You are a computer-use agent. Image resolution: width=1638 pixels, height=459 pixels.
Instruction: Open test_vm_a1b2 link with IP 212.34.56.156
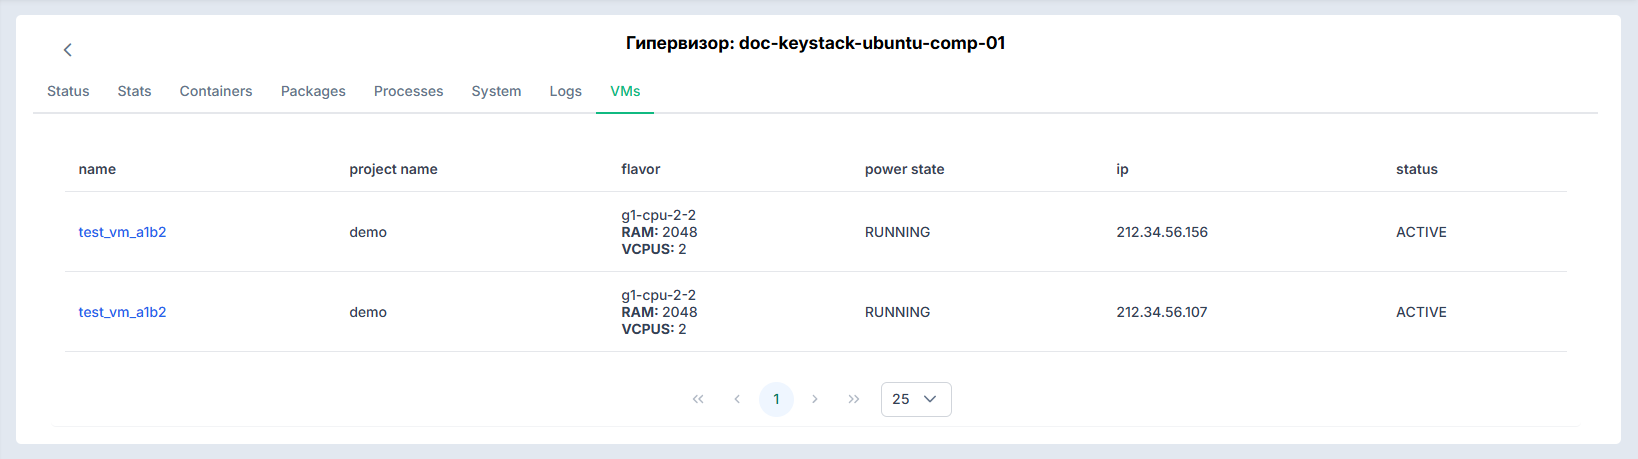(122, 232)
